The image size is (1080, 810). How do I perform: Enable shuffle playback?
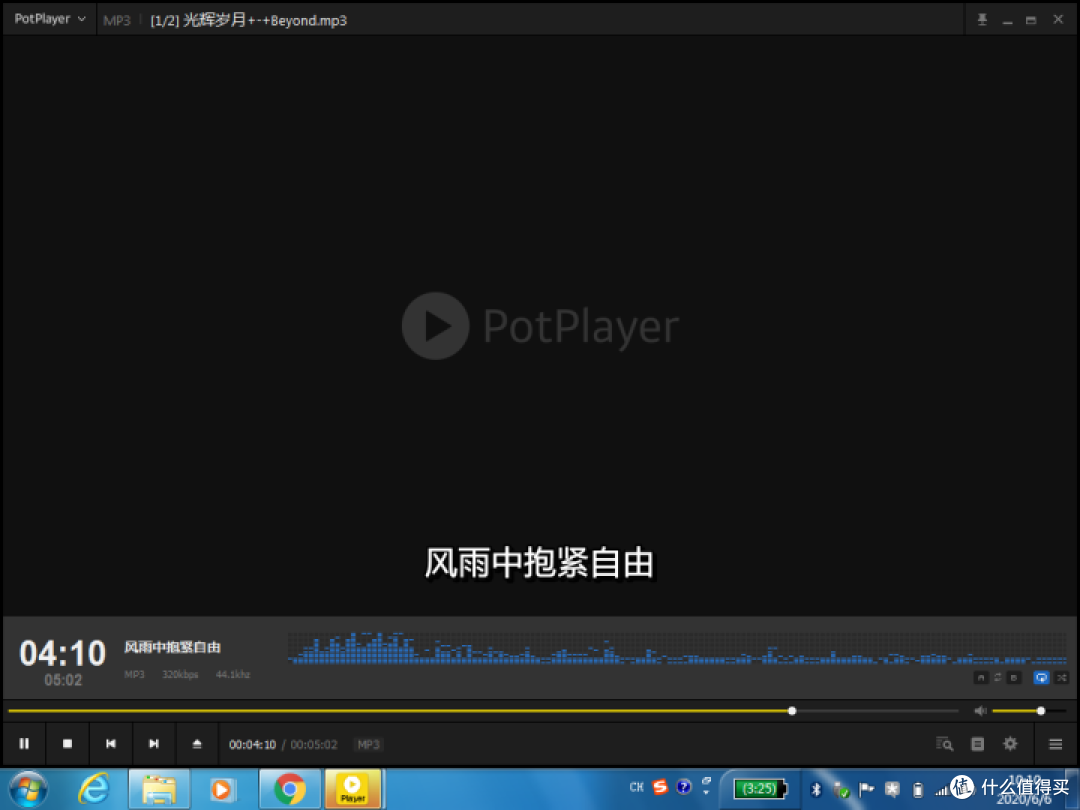click(x=1061, y=678)
